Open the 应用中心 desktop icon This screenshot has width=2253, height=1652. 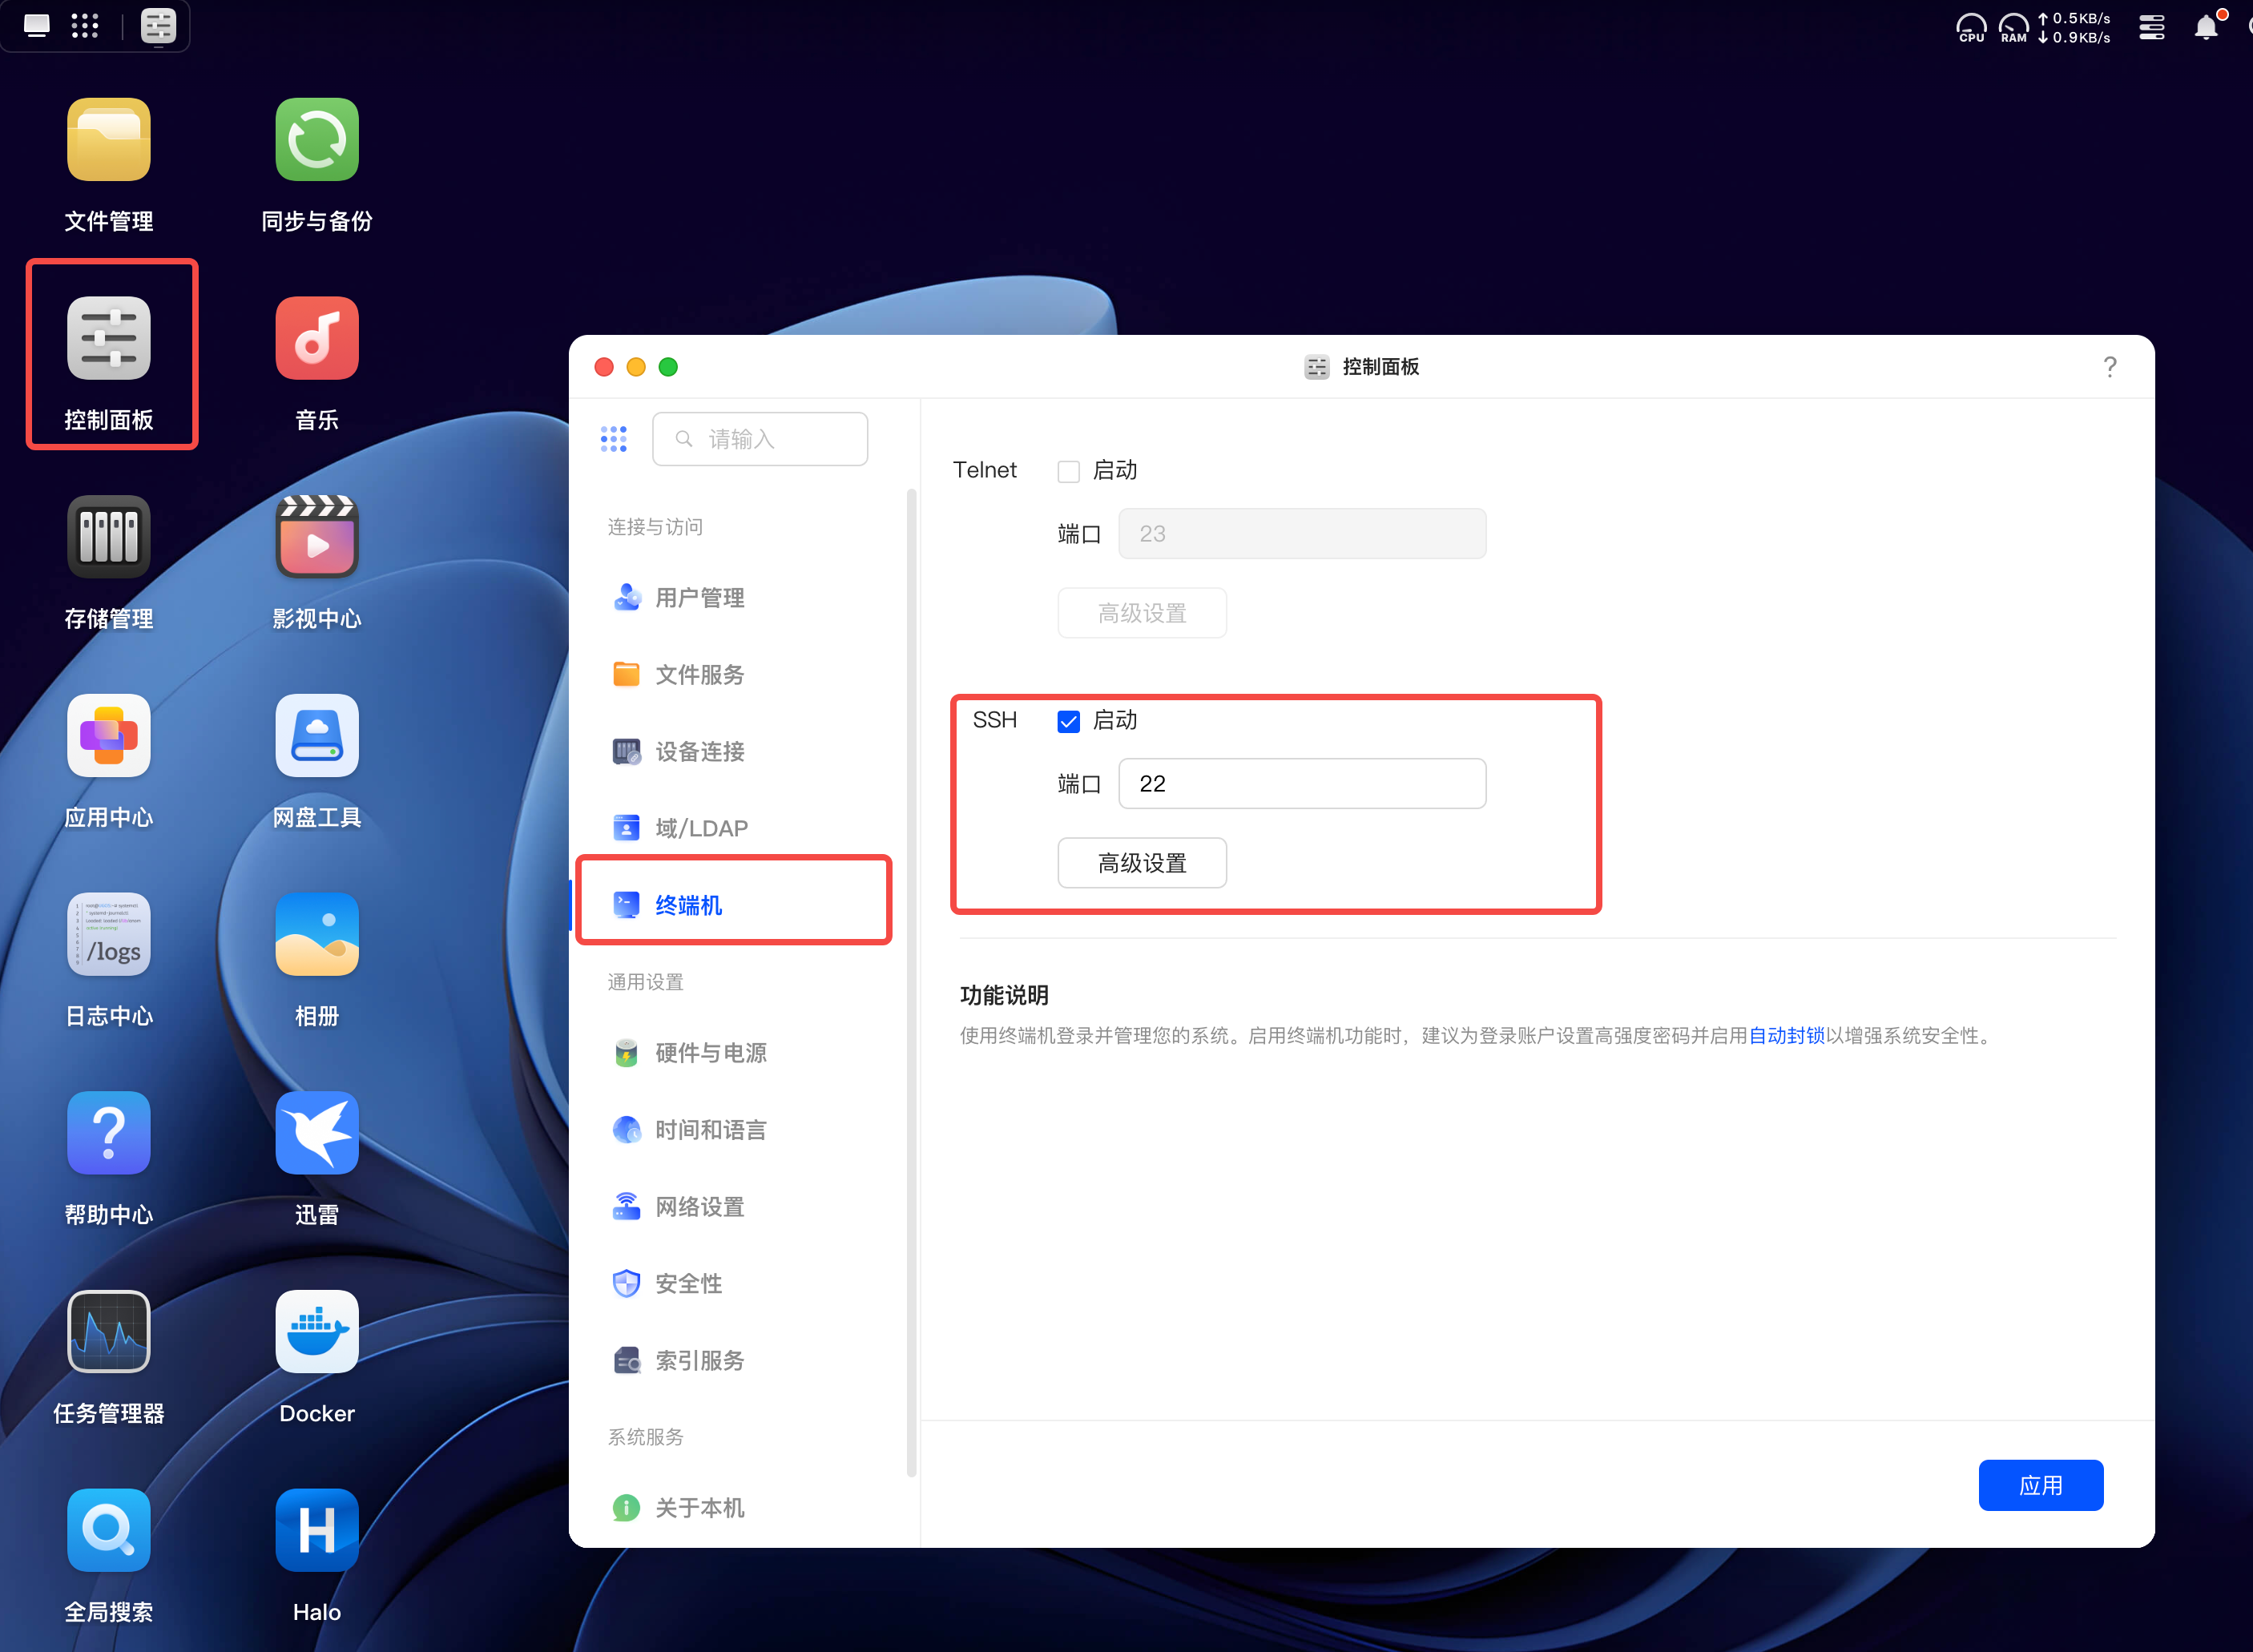(x=108, y=736)
